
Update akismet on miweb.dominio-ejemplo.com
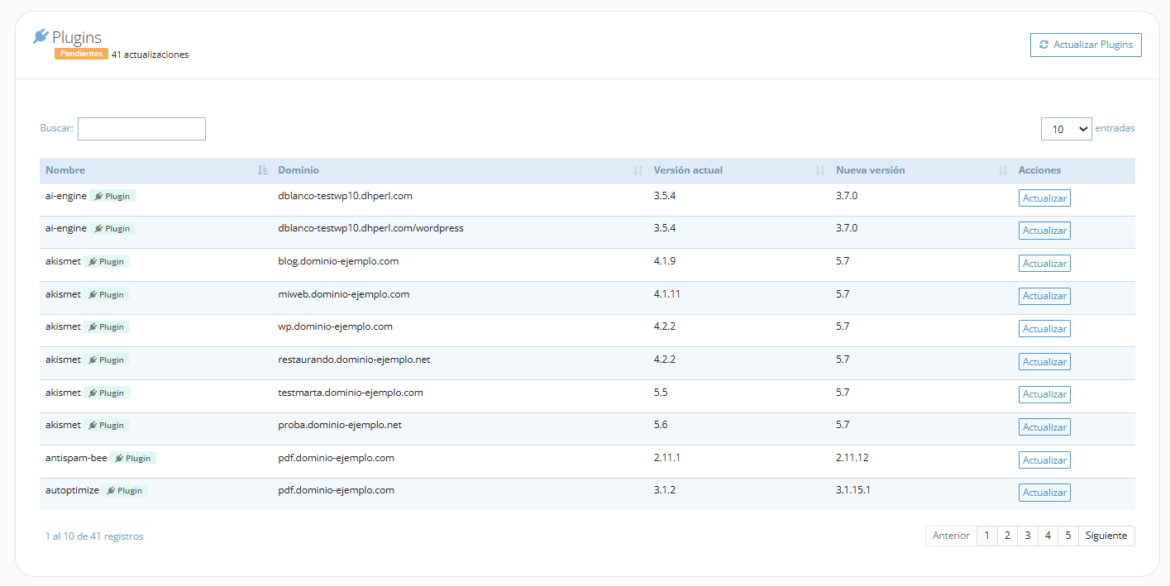pyautogui.click(x=1045, y=296)
